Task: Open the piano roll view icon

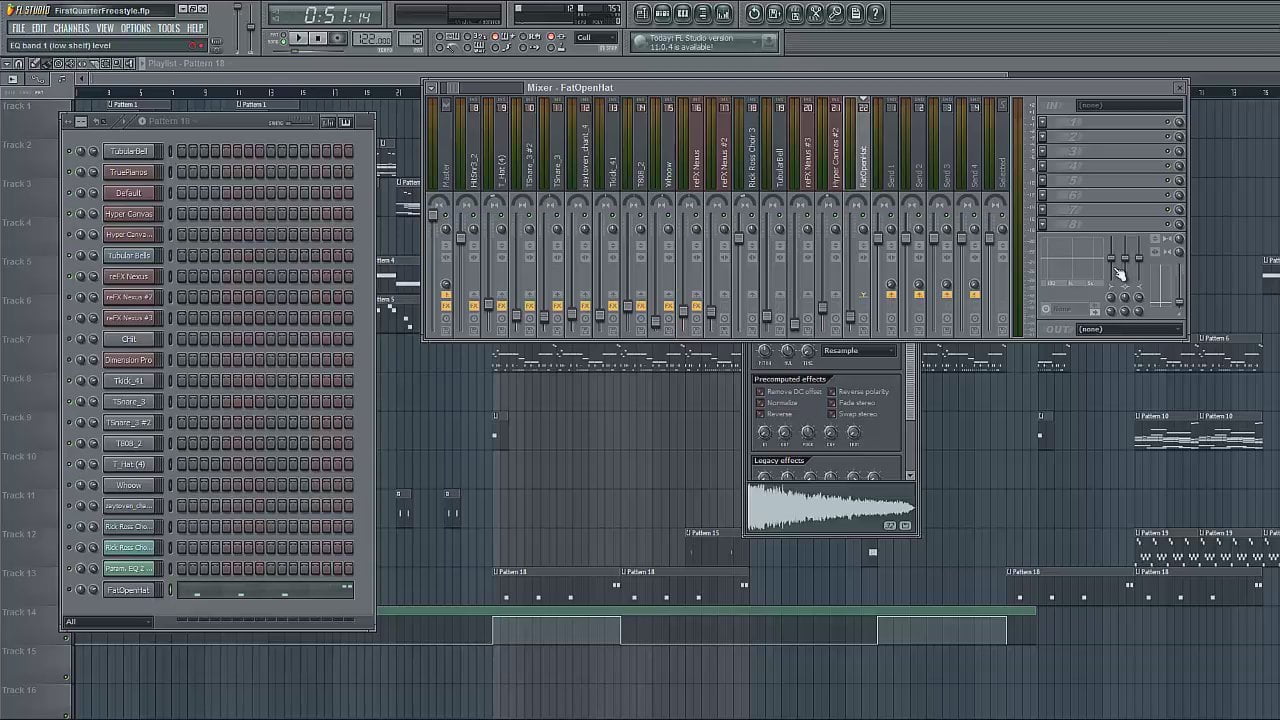Action: 682,13
